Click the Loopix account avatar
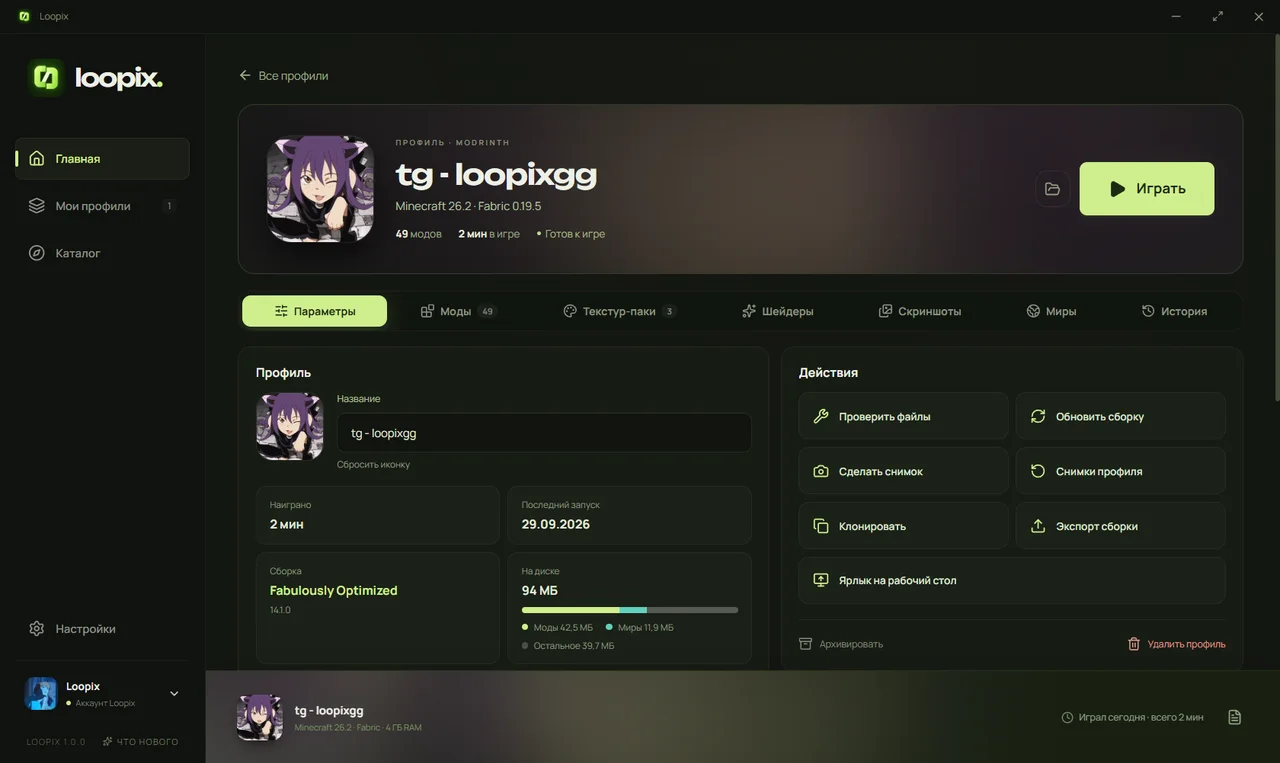Screen dimensions: 1280x763 [x=41, y=694]
